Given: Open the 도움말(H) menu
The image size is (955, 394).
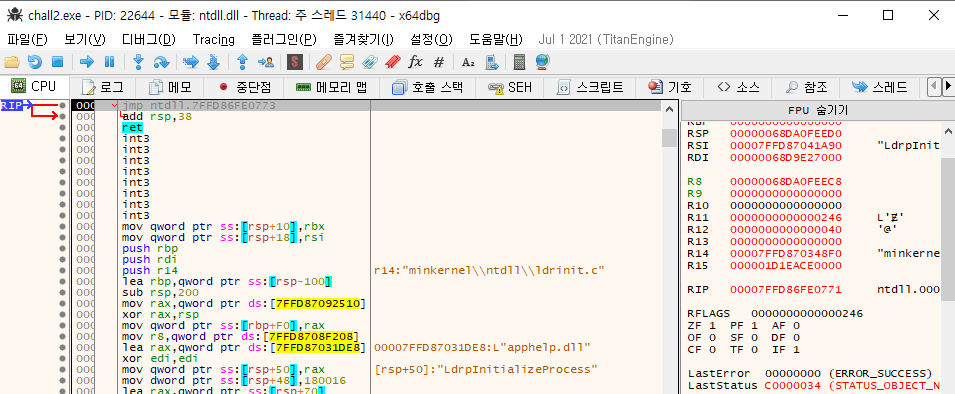Looking at the screenshot, I should (495, 40).
